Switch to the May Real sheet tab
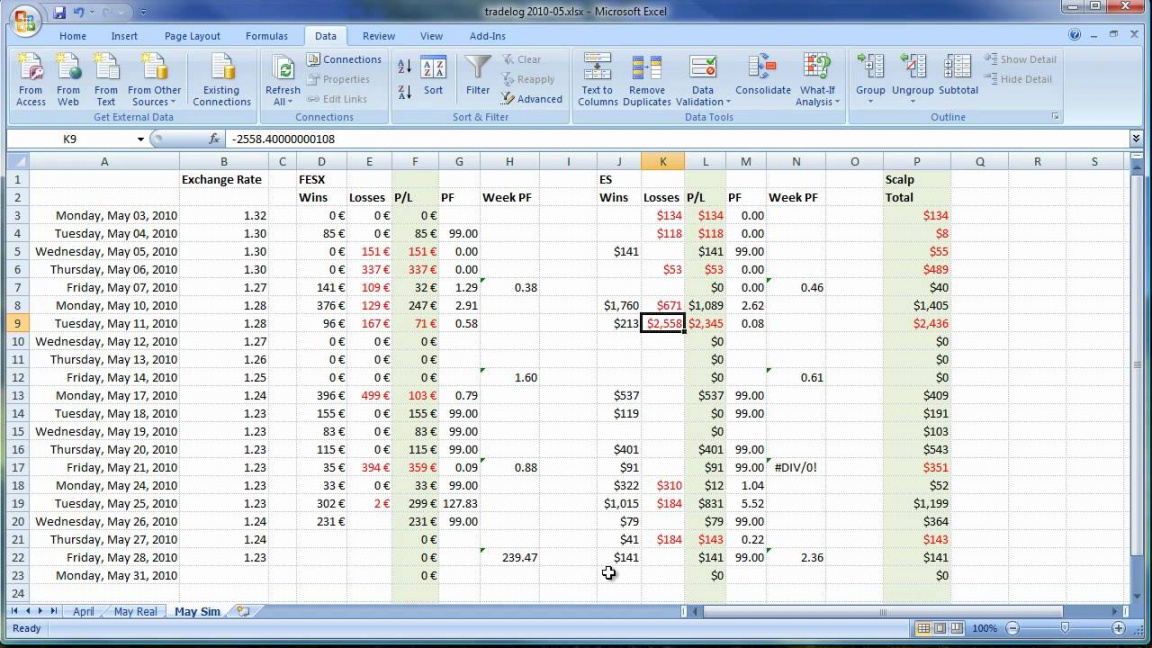Screen dimensions: 1152x648 [135, 611]
